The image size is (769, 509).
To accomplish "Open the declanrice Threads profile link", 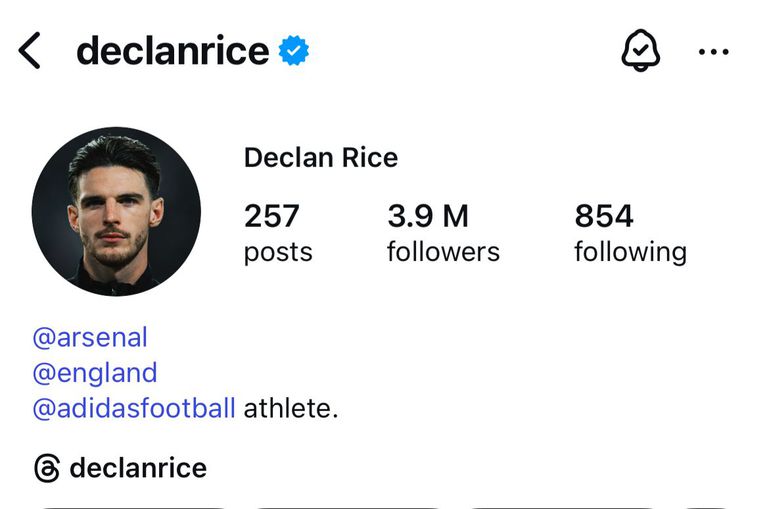I will [138, 468].
